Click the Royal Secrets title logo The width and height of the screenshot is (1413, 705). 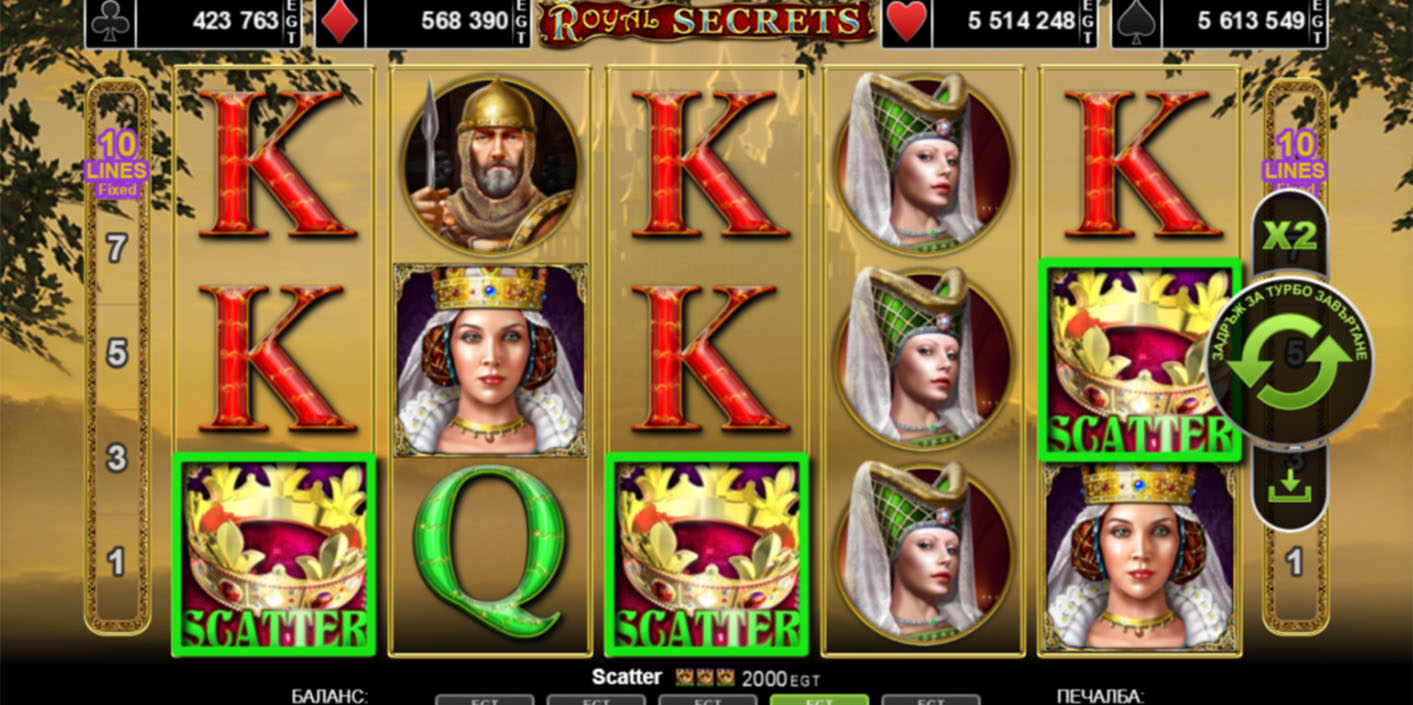[705, 22]
